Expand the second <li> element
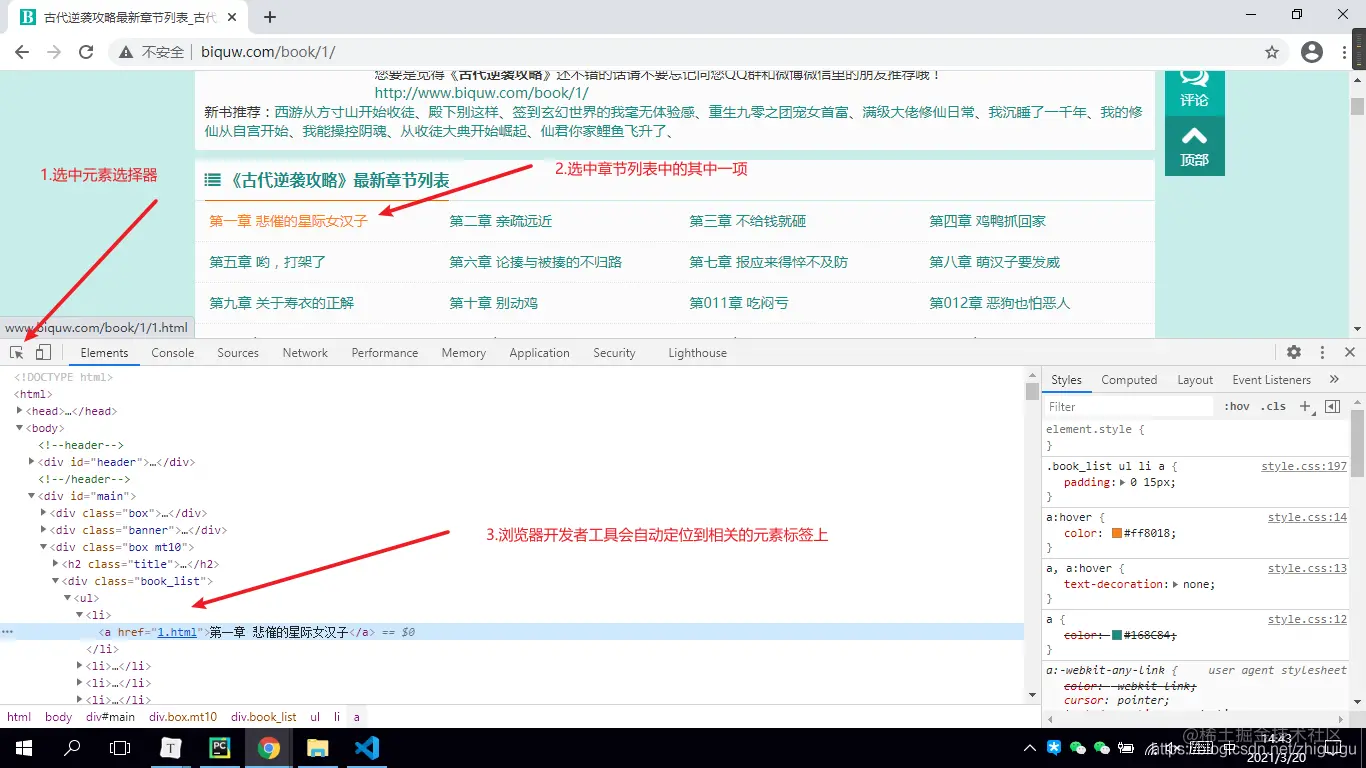The height and width of the screenshot is (768, 1366). pos(78,665)
